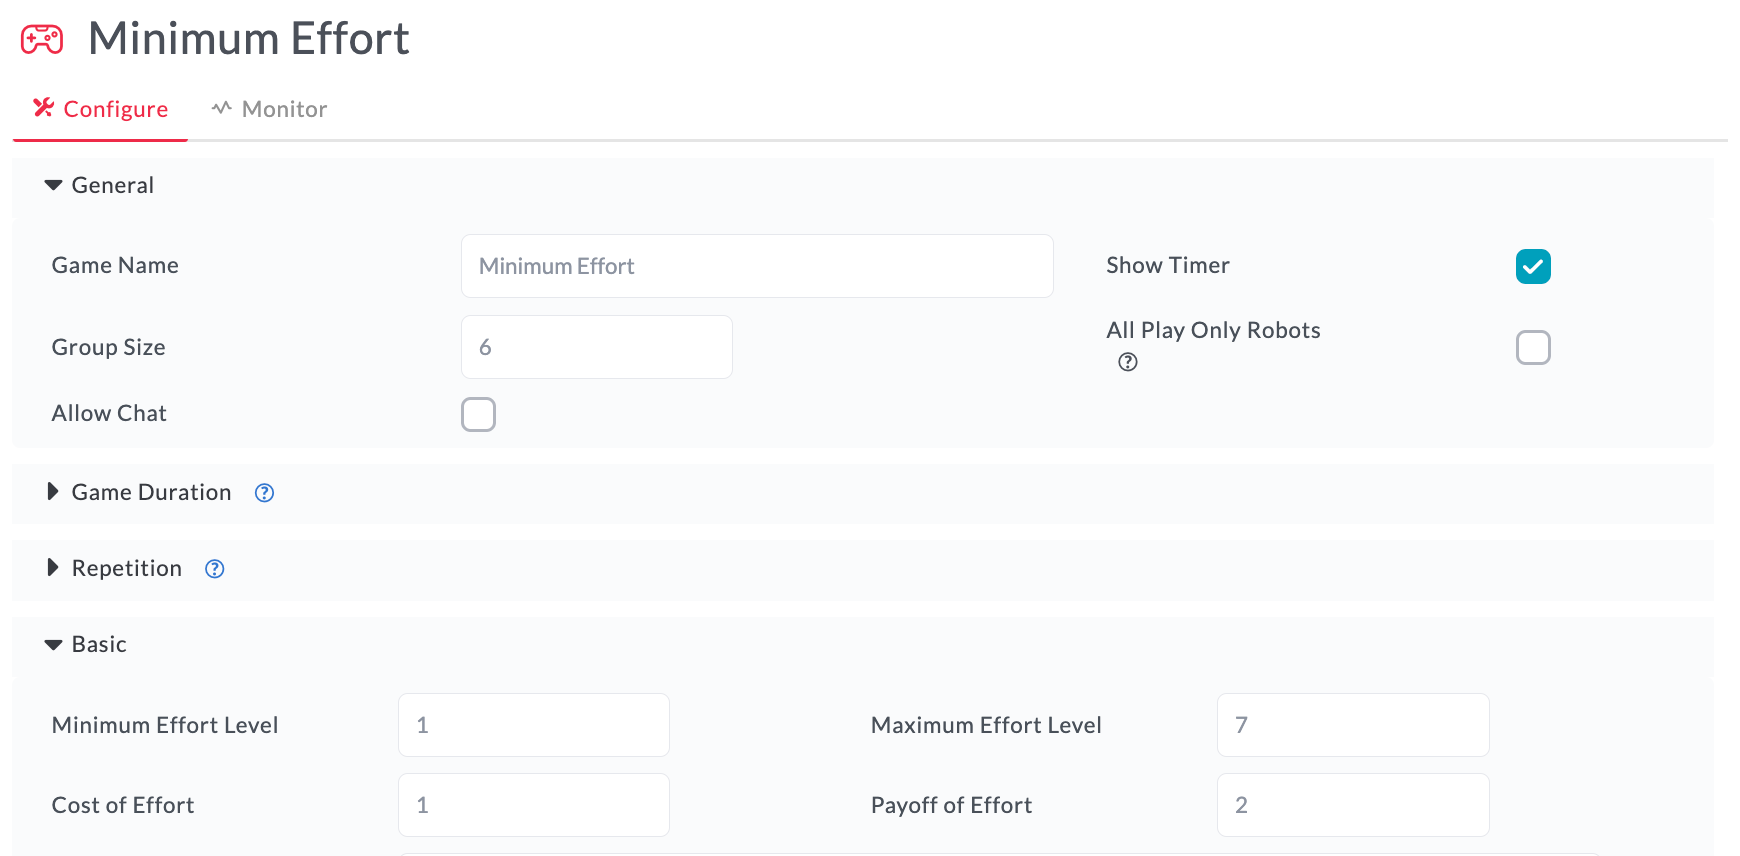
Task: Collapse the Basic section
Action: click(x=54, y=645)
